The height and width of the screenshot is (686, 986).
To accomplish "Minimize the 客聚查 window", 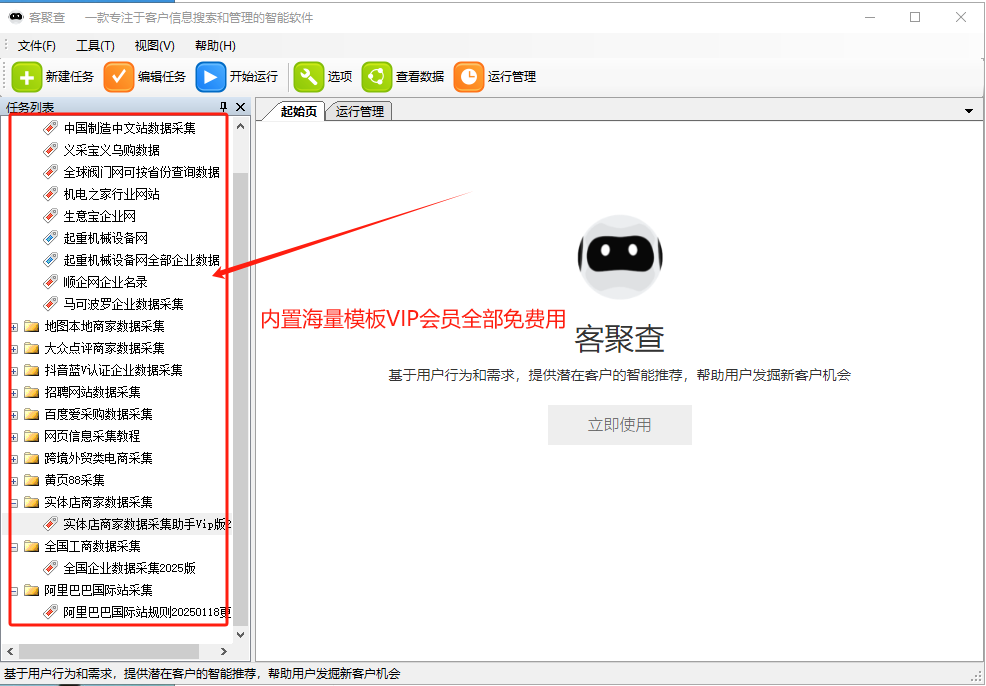I will 870,17.
